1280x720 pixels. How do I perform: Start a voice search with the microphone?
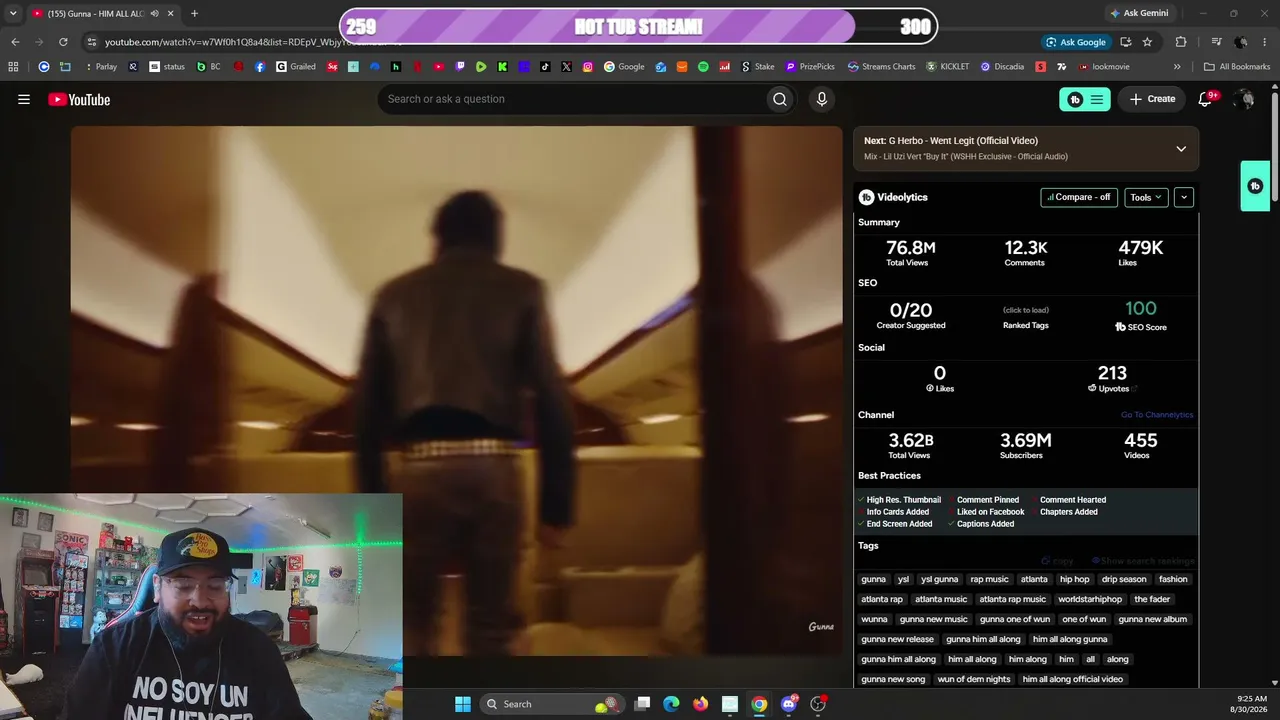coord(822,99)
